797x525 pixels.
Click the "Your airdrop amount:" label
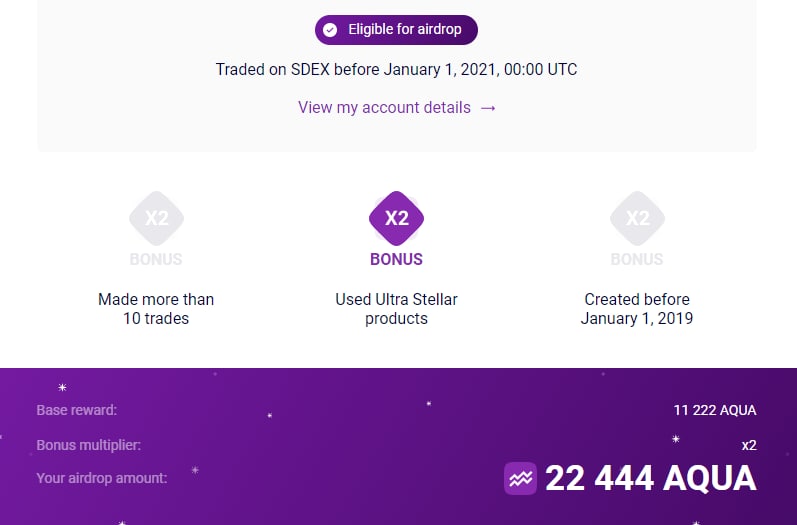[x=102, y=478]
